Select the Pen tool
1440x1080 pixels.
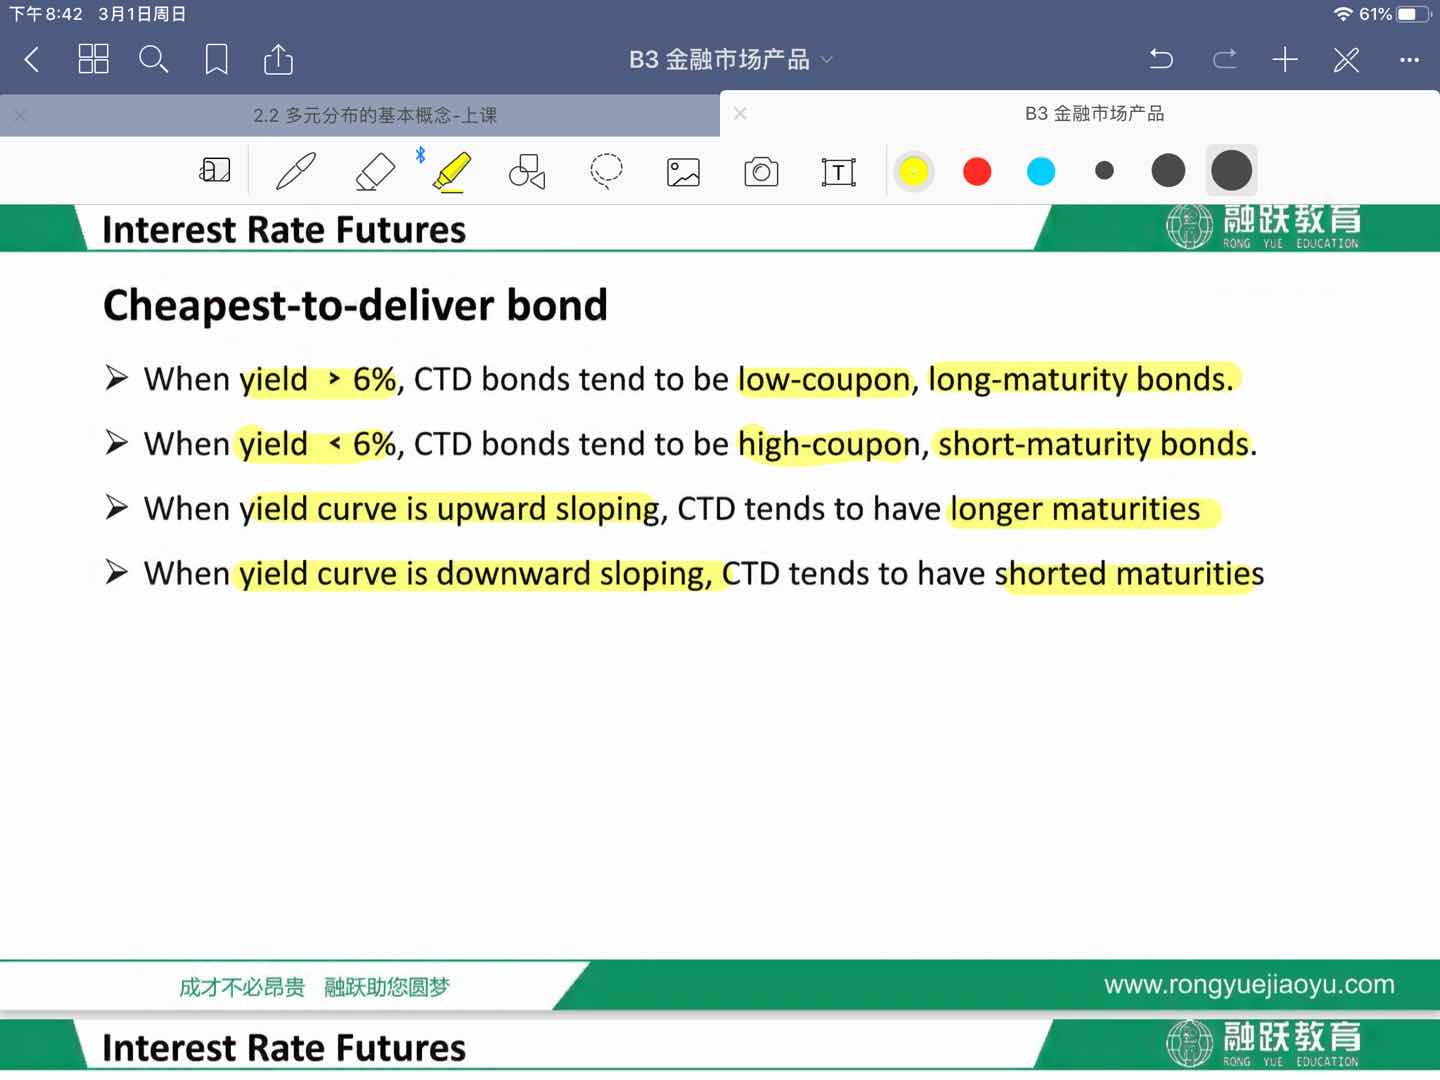[296, 171]
